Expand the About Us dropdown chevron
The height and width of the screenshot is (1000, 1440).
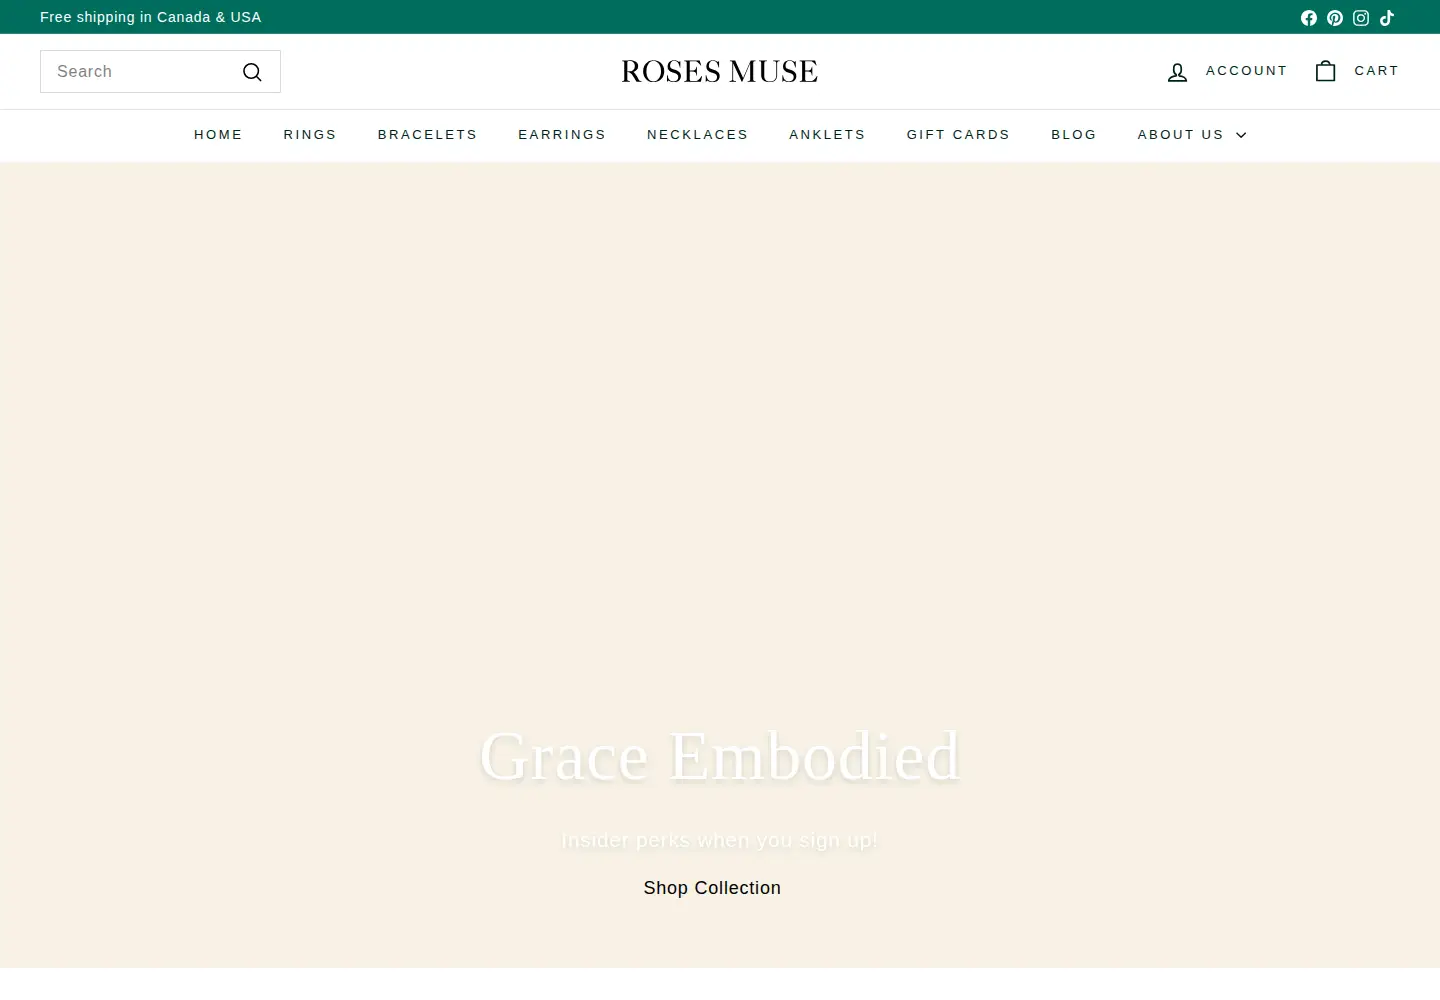(x=1241, y=135)
